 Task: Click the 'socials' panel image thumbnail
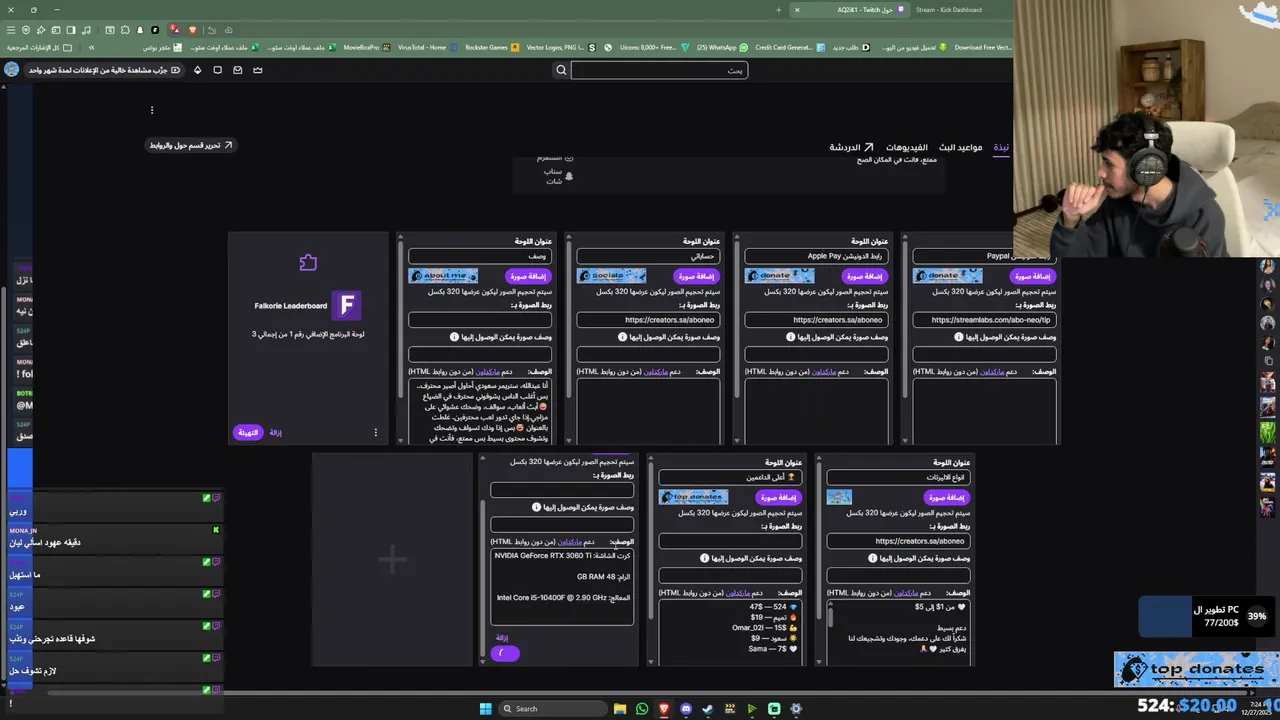point(611,276)
